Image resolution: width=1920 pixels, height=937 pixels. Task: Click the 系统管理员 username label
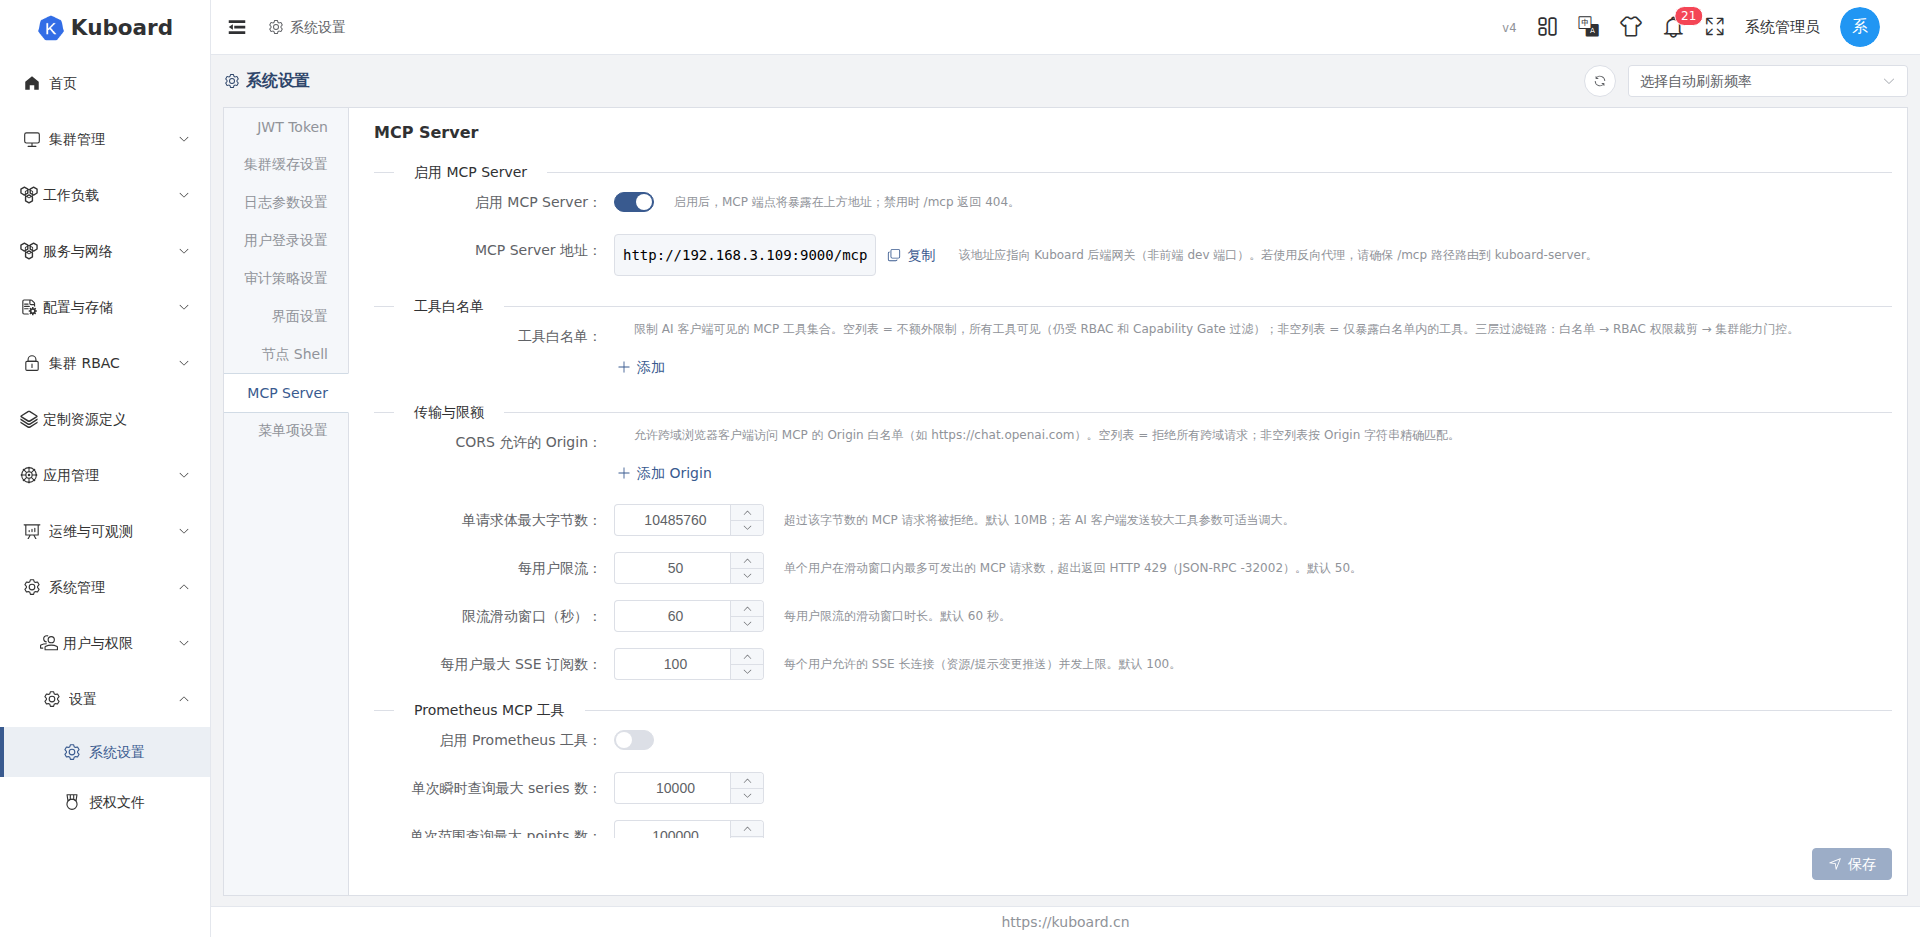point(1782,27)
